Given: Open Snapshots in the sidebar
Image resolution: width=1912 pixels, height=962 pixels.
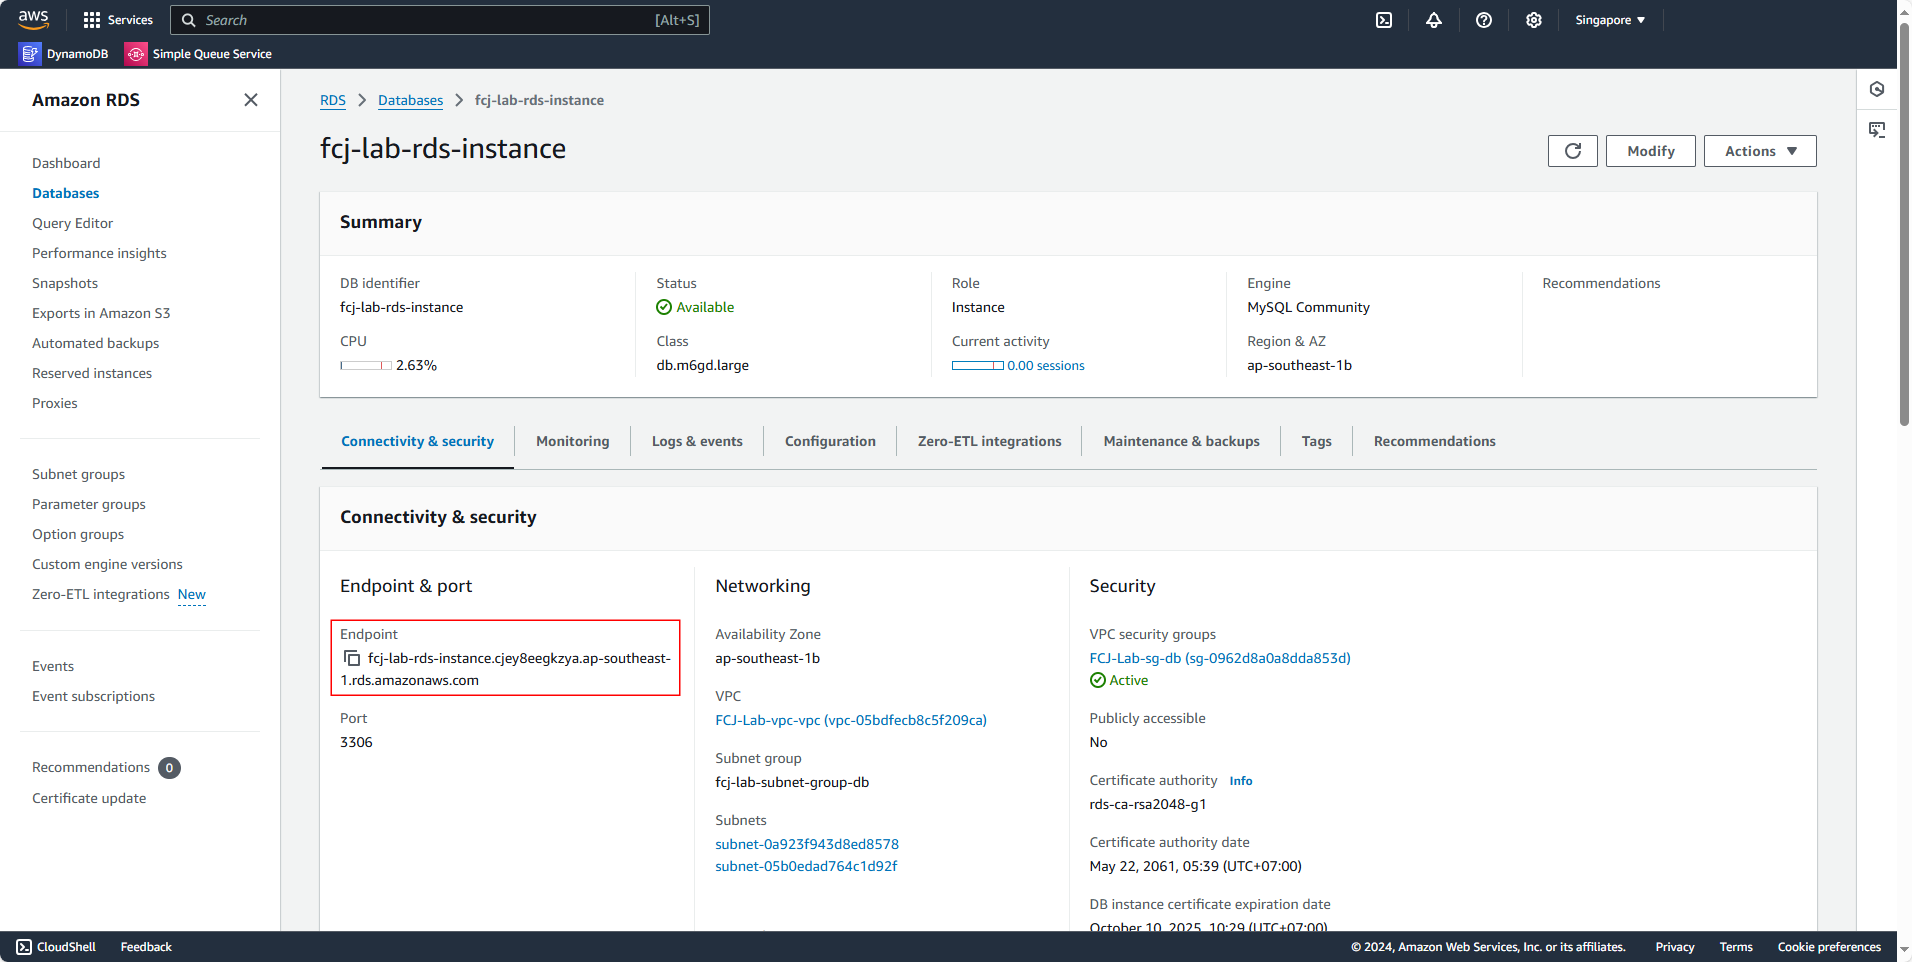Looking at the screenshot, I should click(x=65, y=283).
